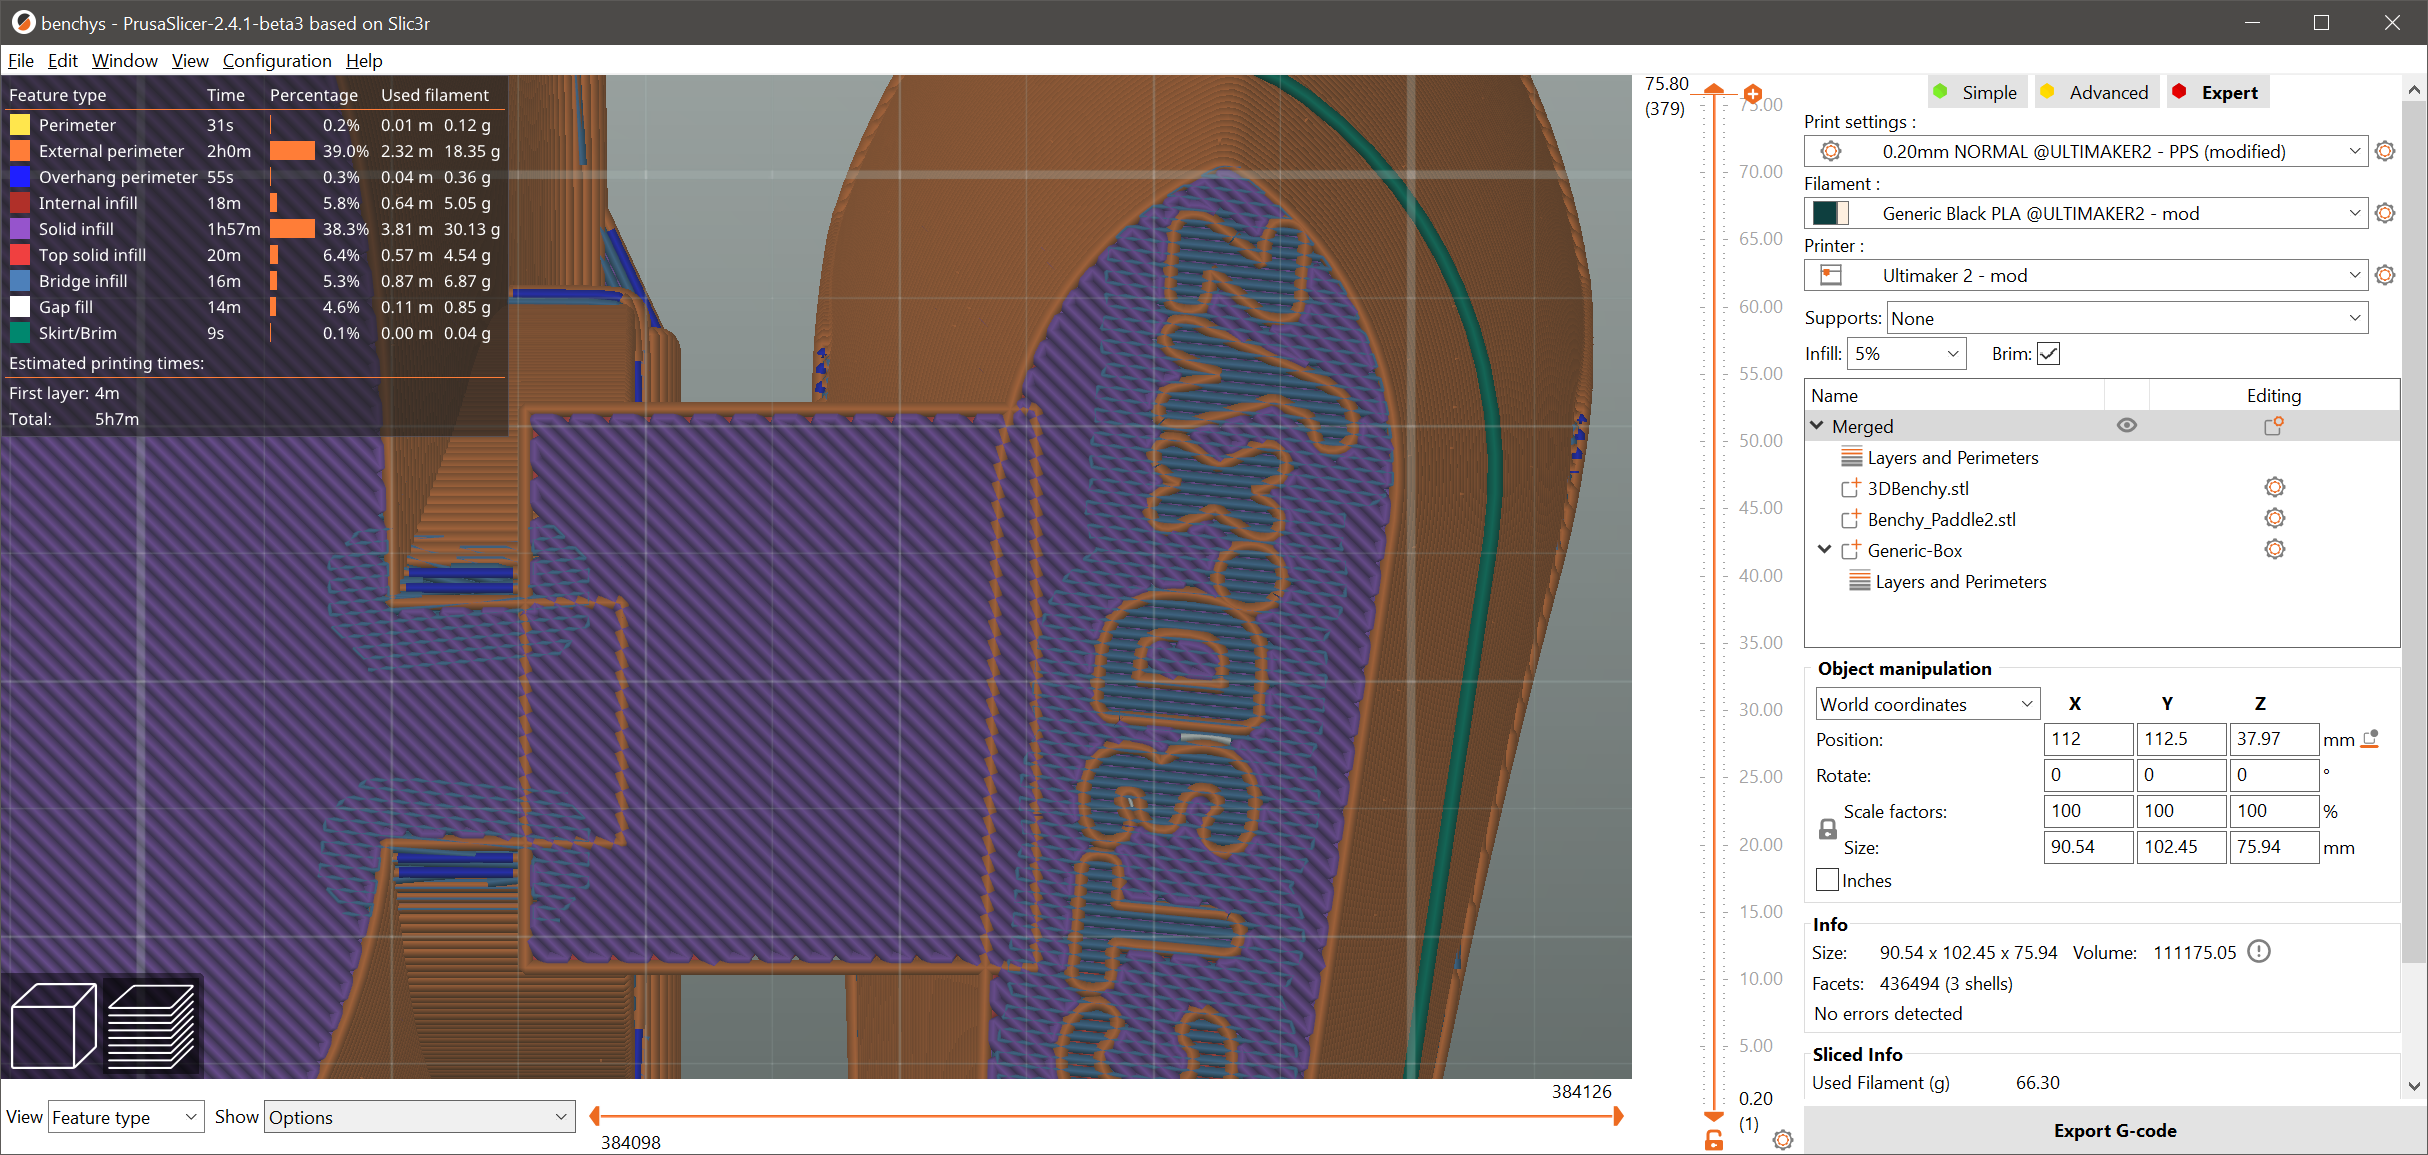Select Benchy_Paddle2.stl in the object list

[x=1941, y=519]
